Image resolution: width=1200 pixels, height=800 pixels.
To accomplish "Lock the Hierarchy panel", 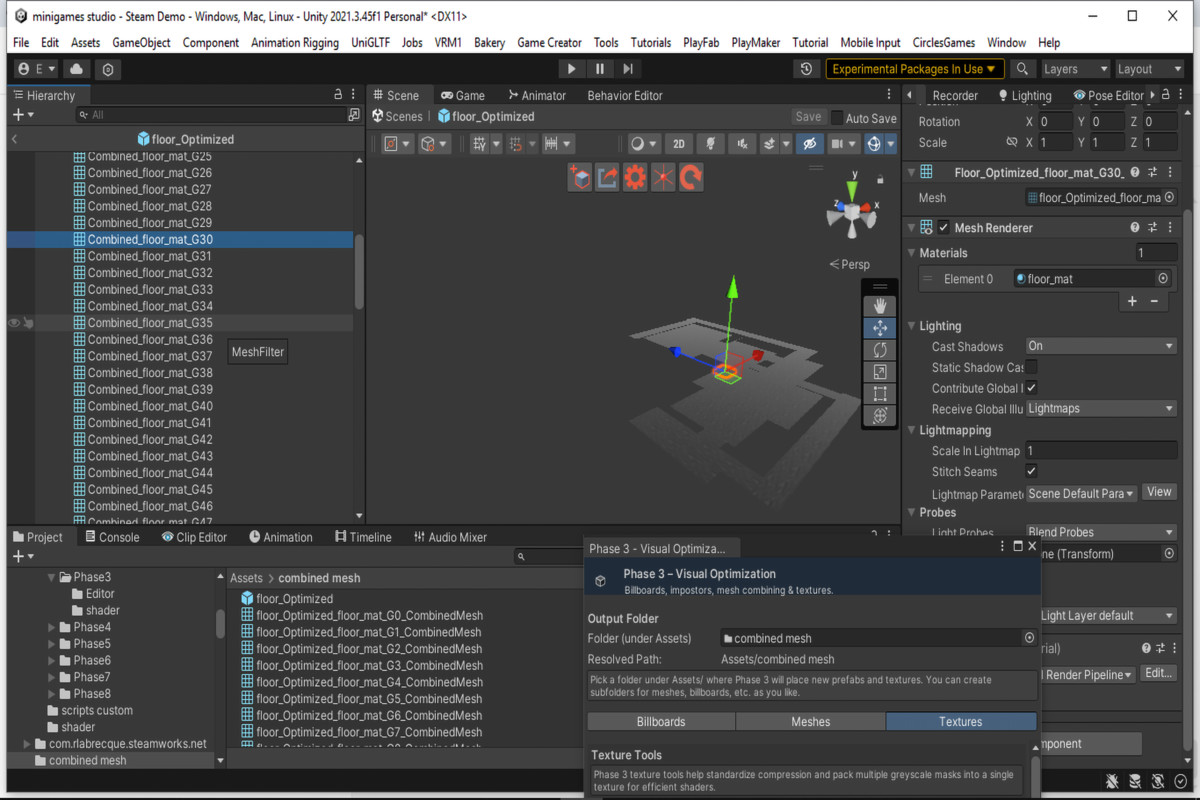I will (x=338, y=94).
